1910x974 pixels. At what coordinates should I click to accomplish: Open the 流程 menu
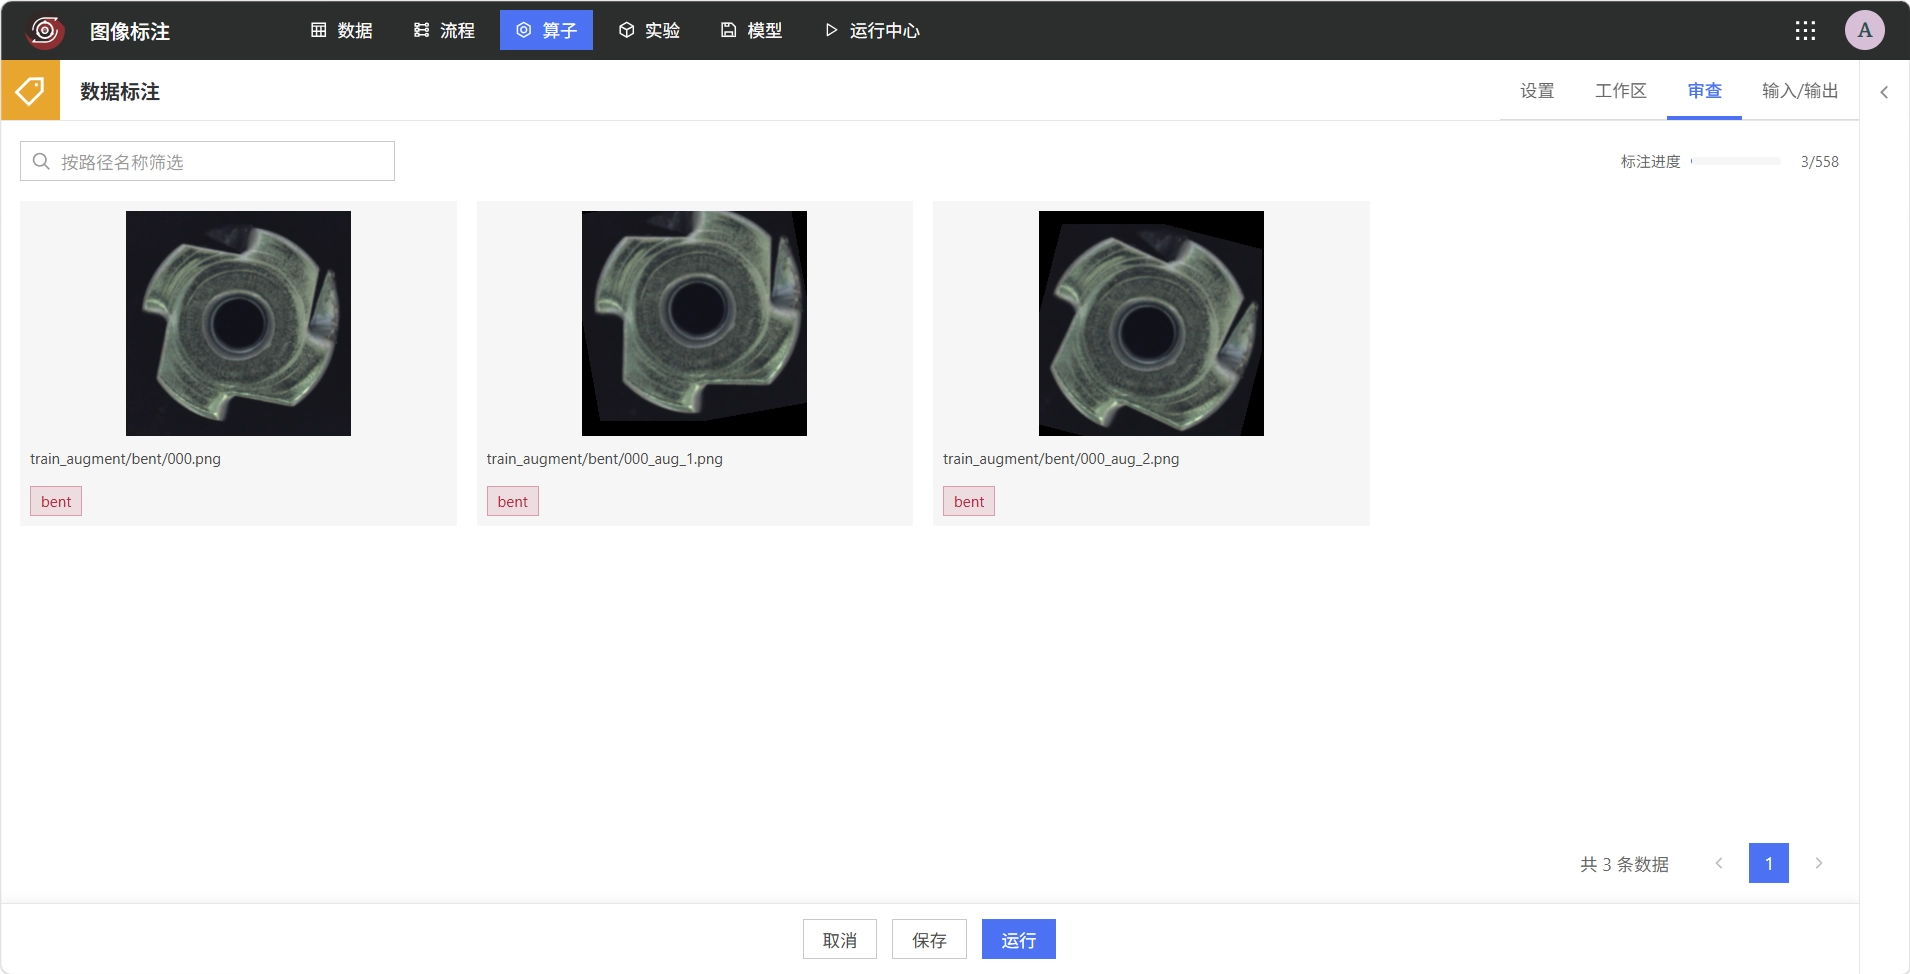coord(444,31)
